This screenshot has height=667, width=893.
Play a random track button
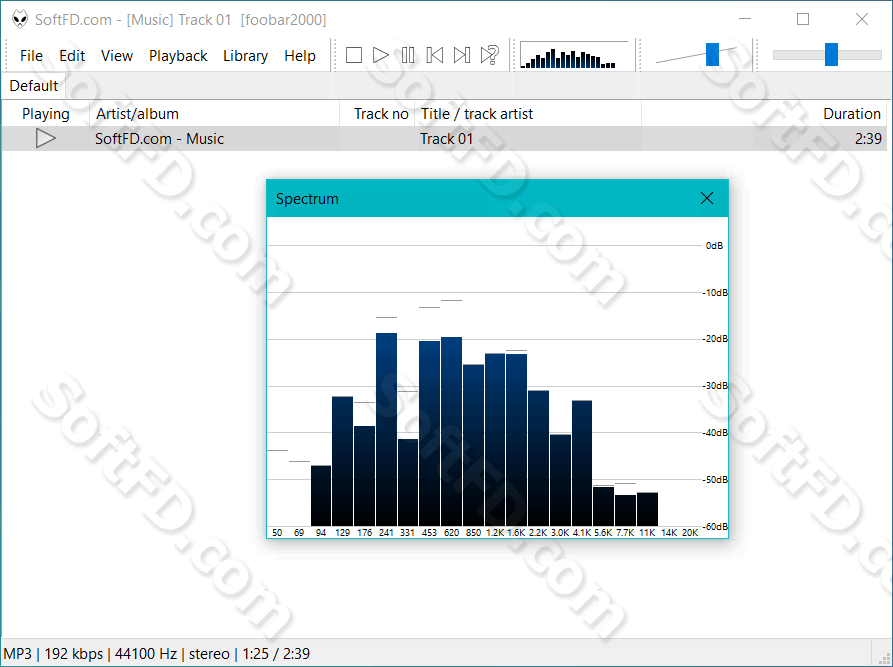coord(489,55)
